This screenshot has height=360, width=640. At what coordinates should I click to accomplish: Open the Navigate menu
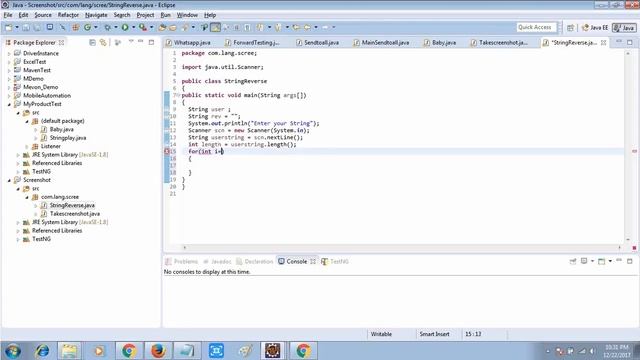point(96,15)
